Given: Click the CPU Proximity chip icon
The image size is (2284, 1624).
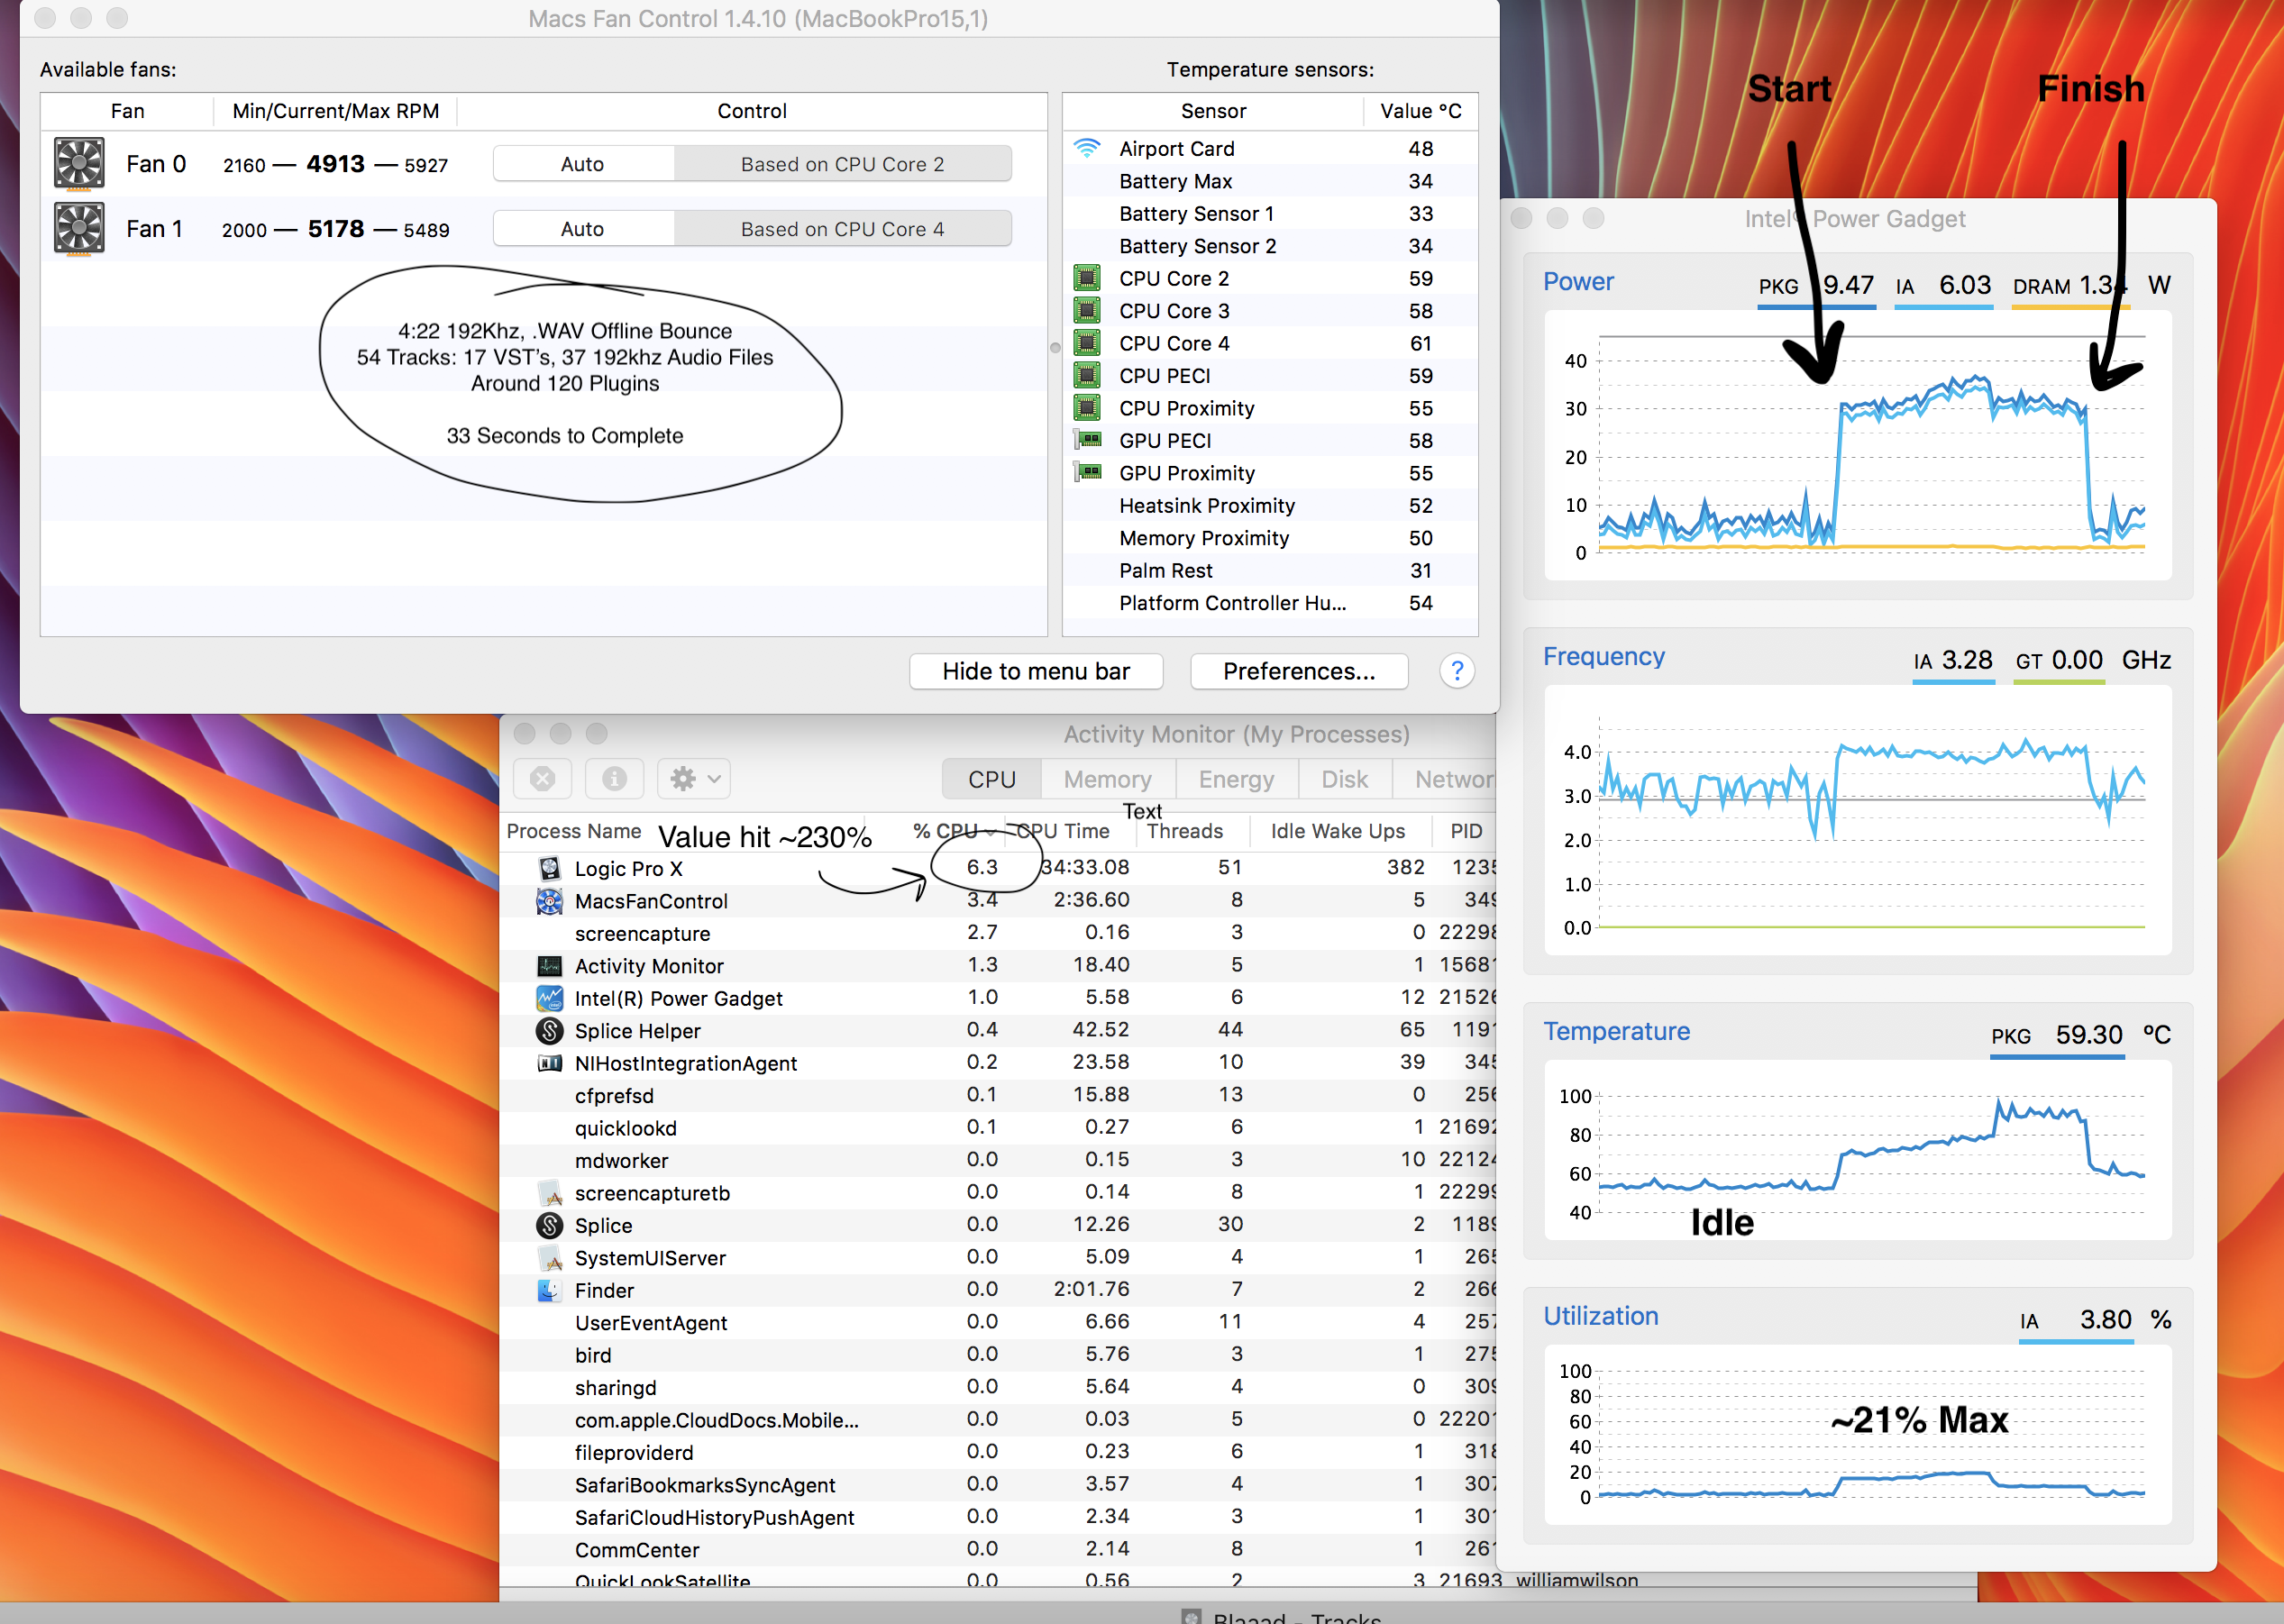Looking at the screenshot, I should (1087, 408).
